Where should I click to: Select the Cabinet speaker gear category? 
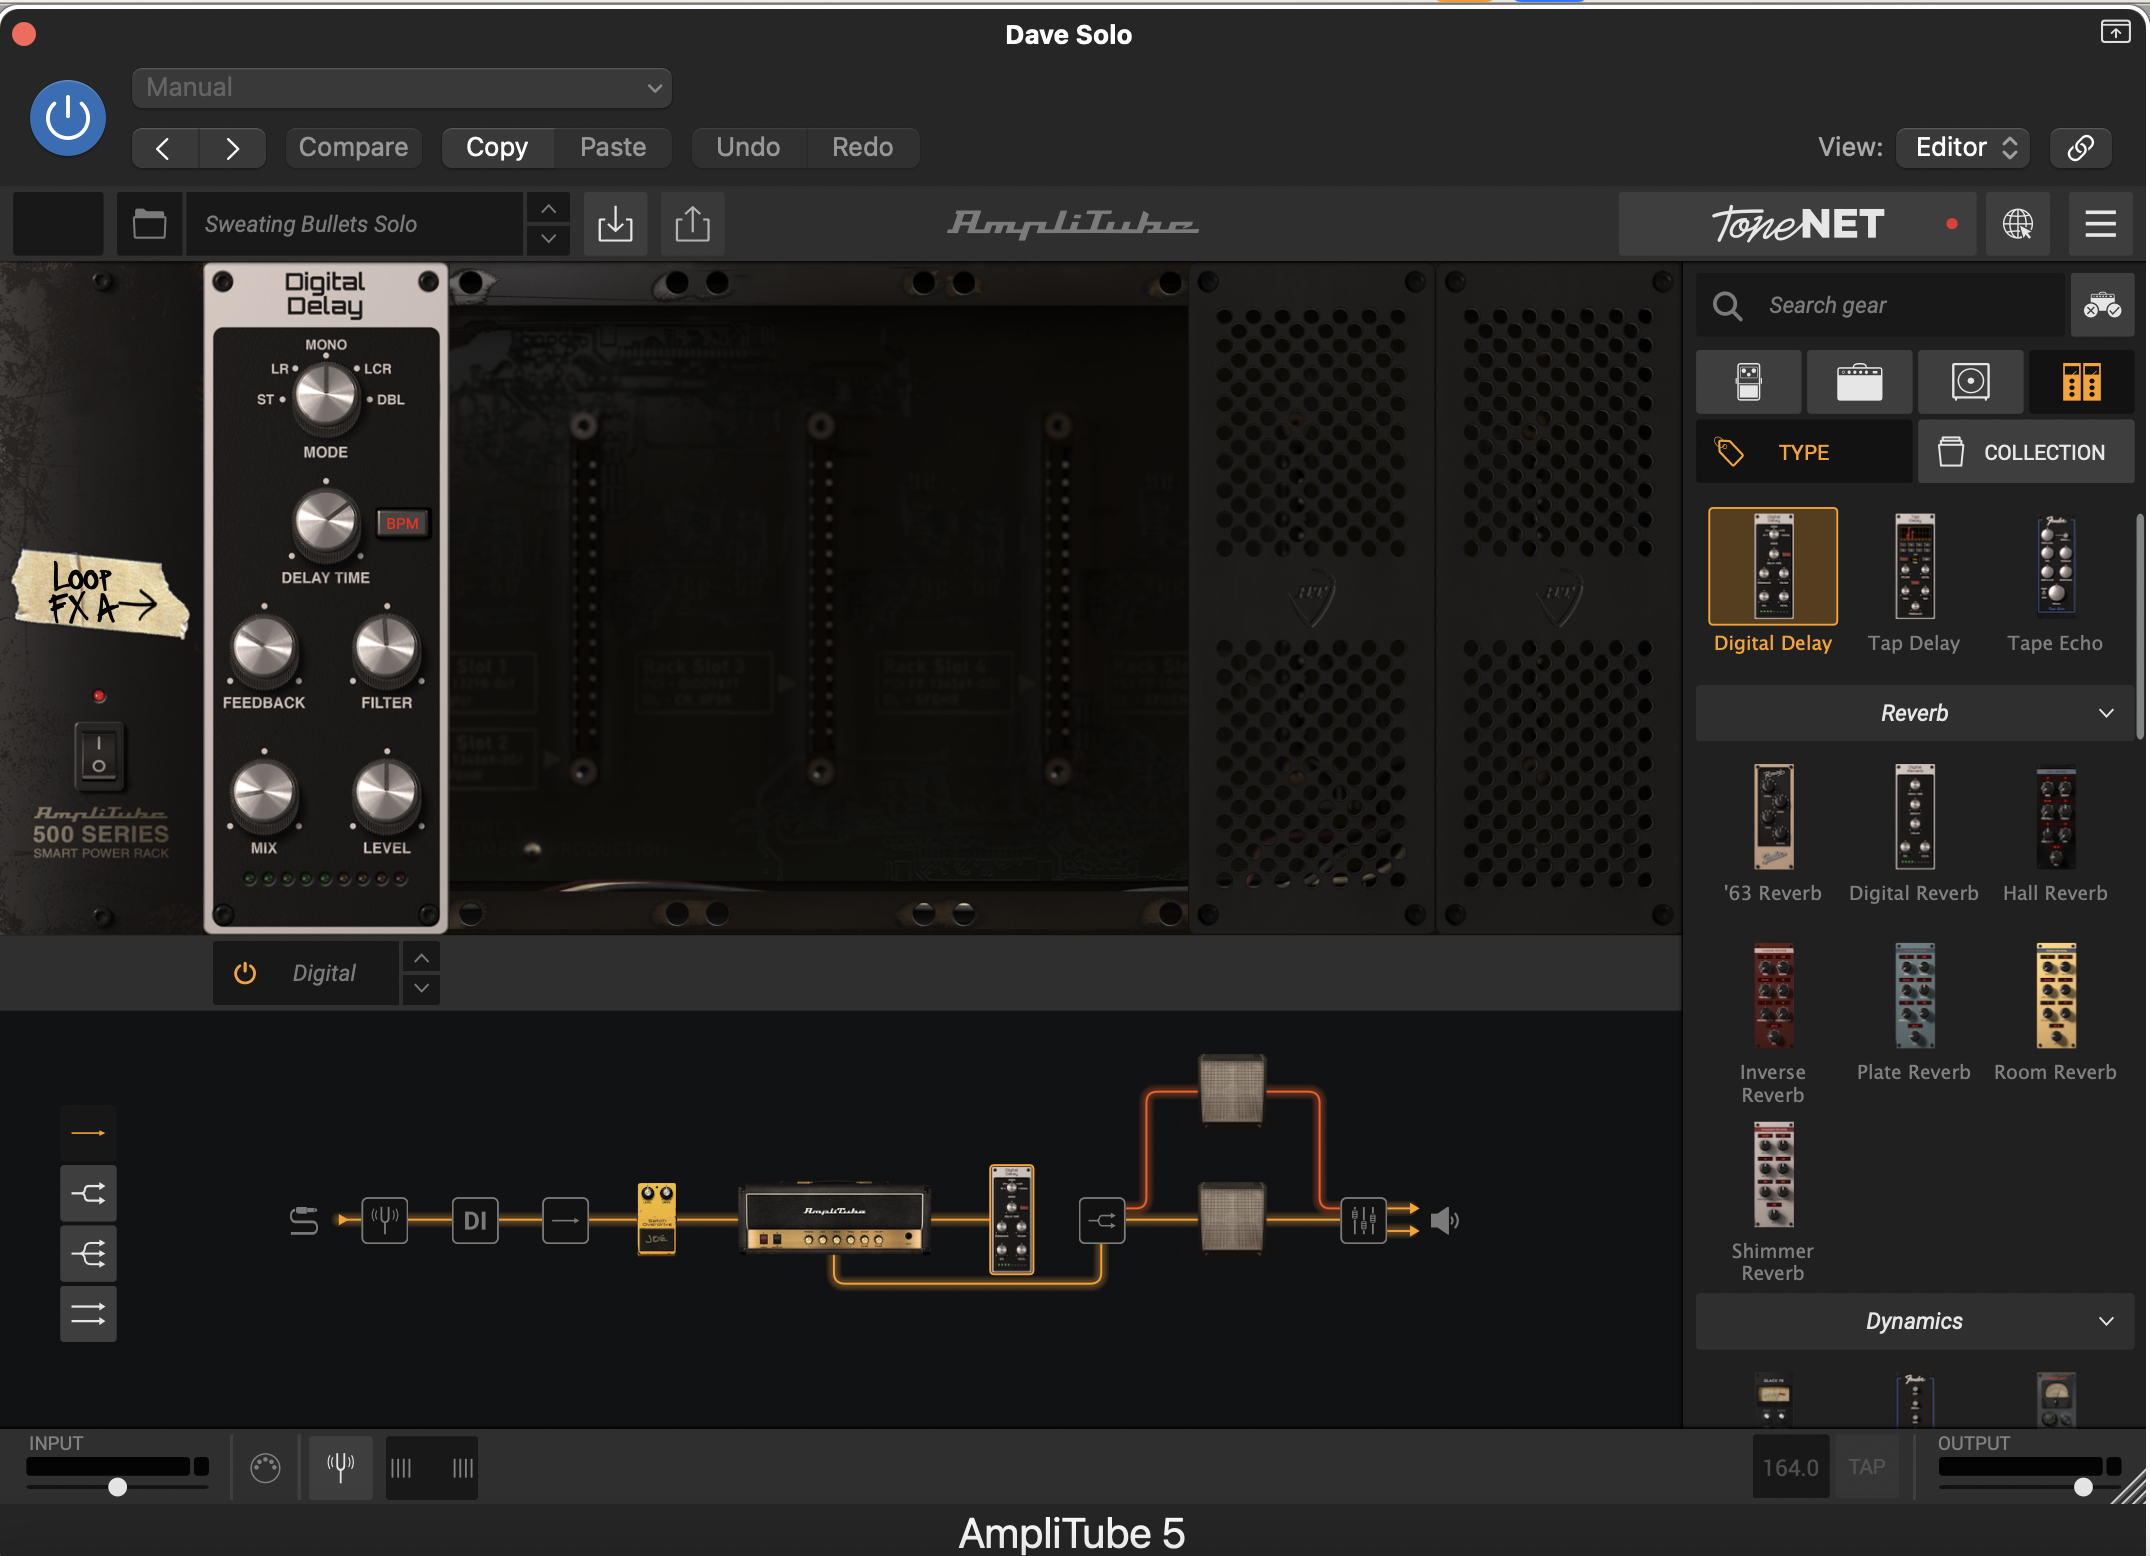click(1970, 382)
